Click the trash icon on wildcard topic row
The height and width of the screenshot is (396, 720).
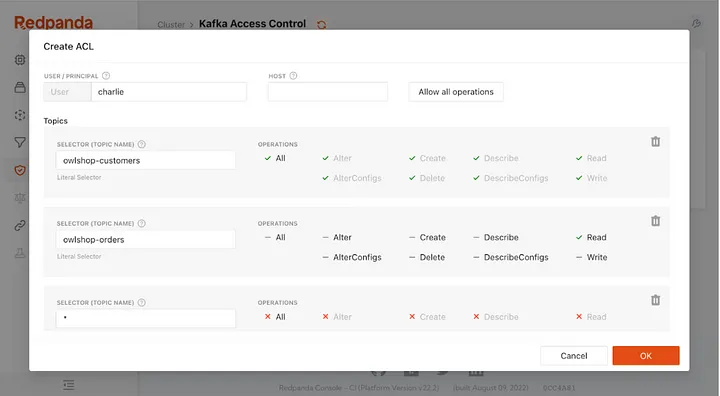(x=655, y=300)
